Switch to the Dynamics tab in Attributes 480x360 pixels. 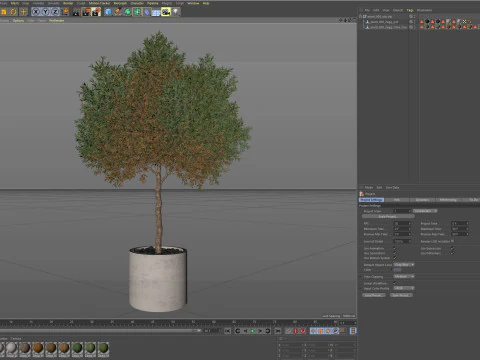[423, 200]
